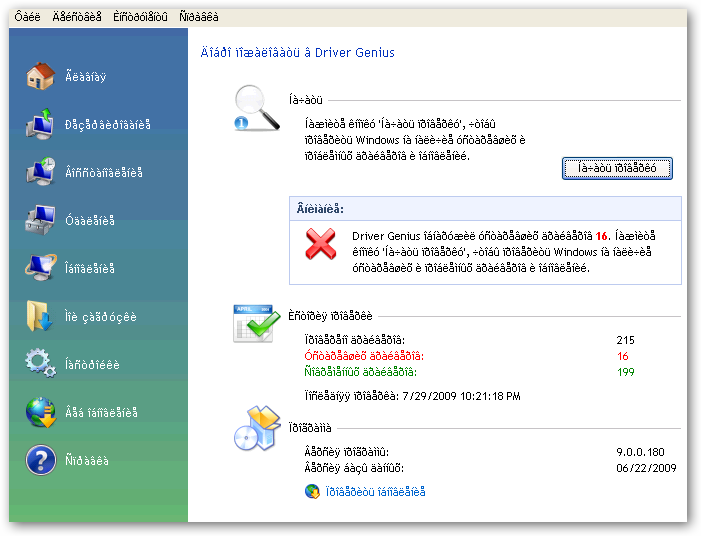The height and width of the screenshot is (536, 701).
Task: Open the third menu 'Èíñòðóìåíòû' (Tools)
Action: click(x=140, y=17)
